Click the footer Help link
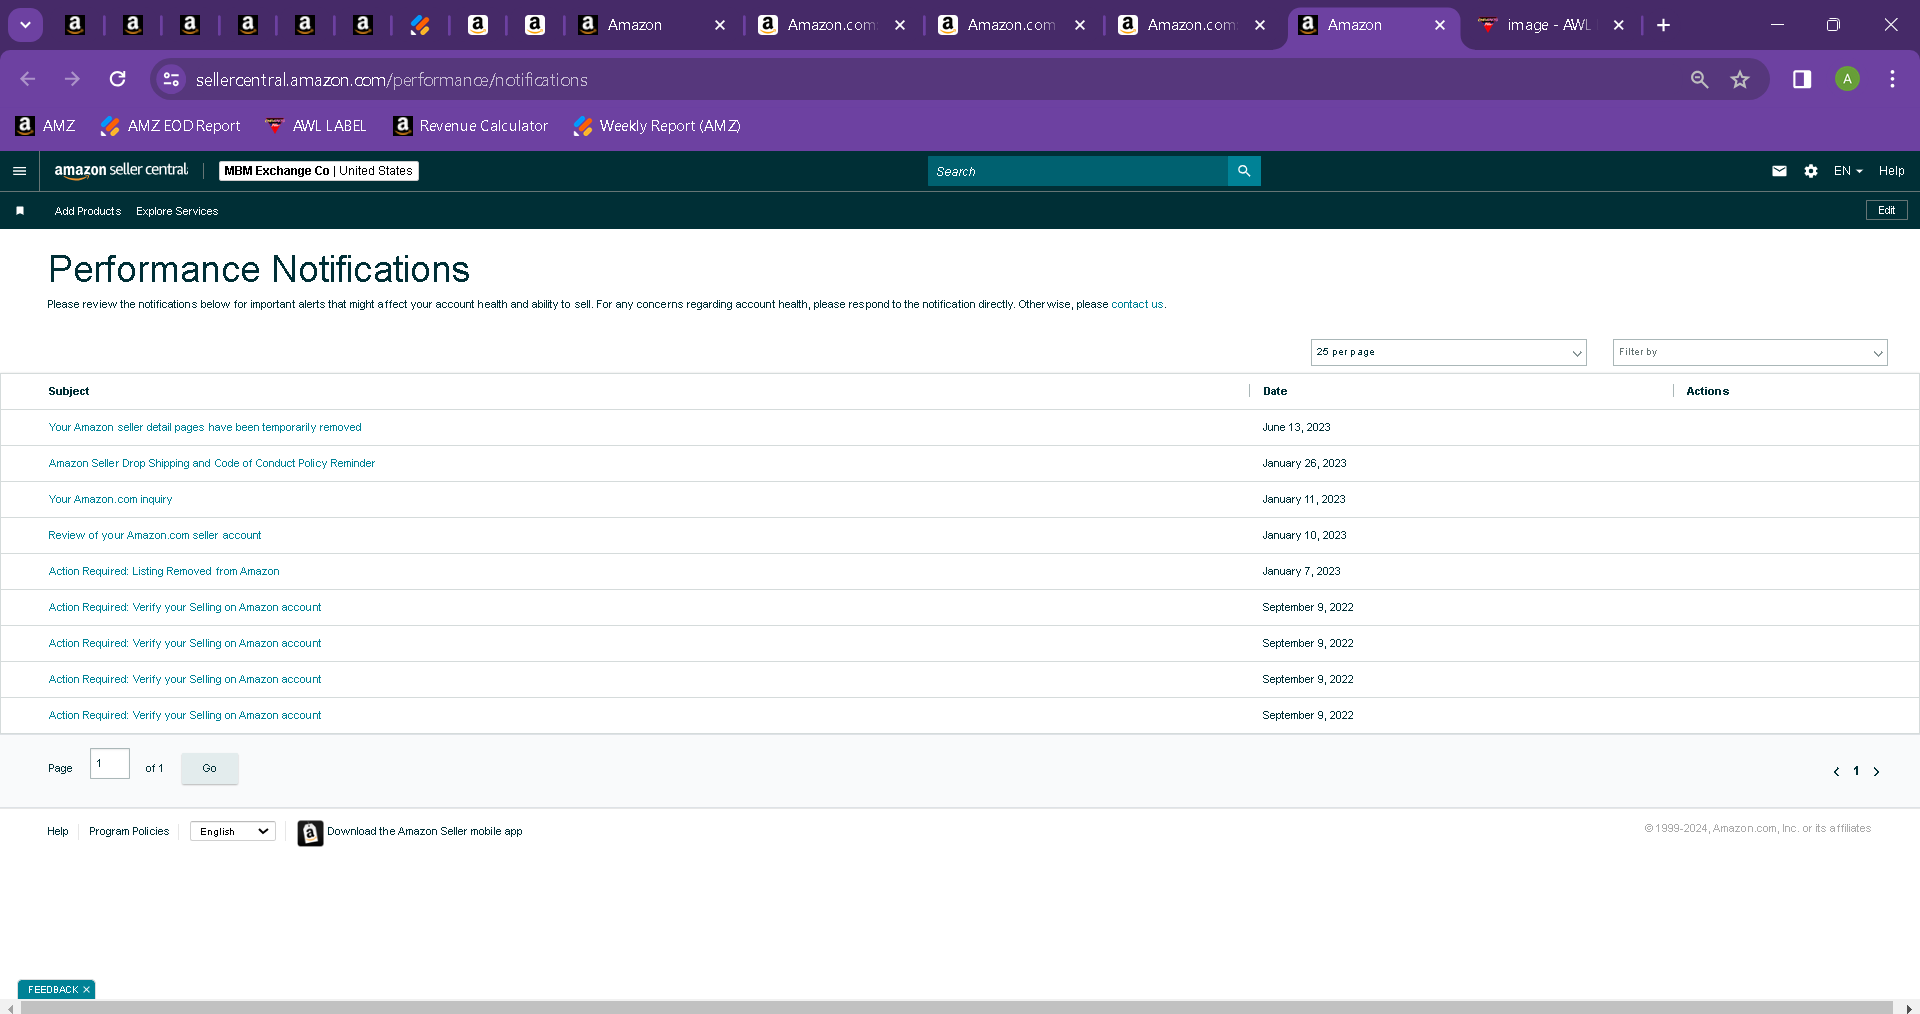Image resolution: width=1920 pixels, height=1014 pixels. [x=58, y=831]
